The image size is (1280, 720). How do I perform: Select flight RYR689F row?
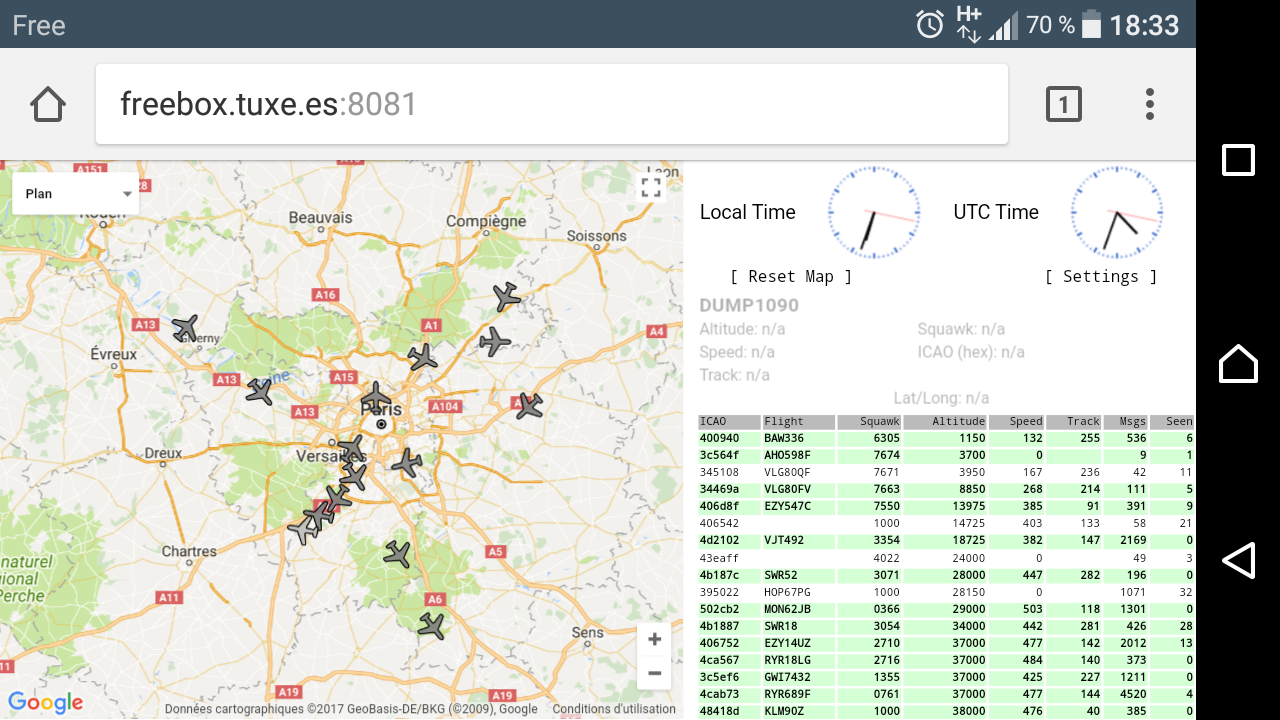click(946, 694)
